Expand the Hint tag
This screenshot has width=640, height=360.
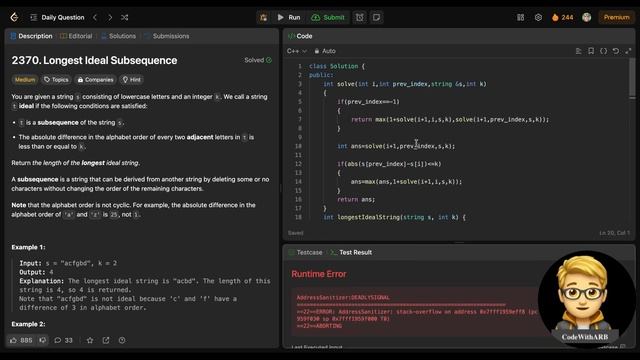pyautogui.click(x=131, y=80)
